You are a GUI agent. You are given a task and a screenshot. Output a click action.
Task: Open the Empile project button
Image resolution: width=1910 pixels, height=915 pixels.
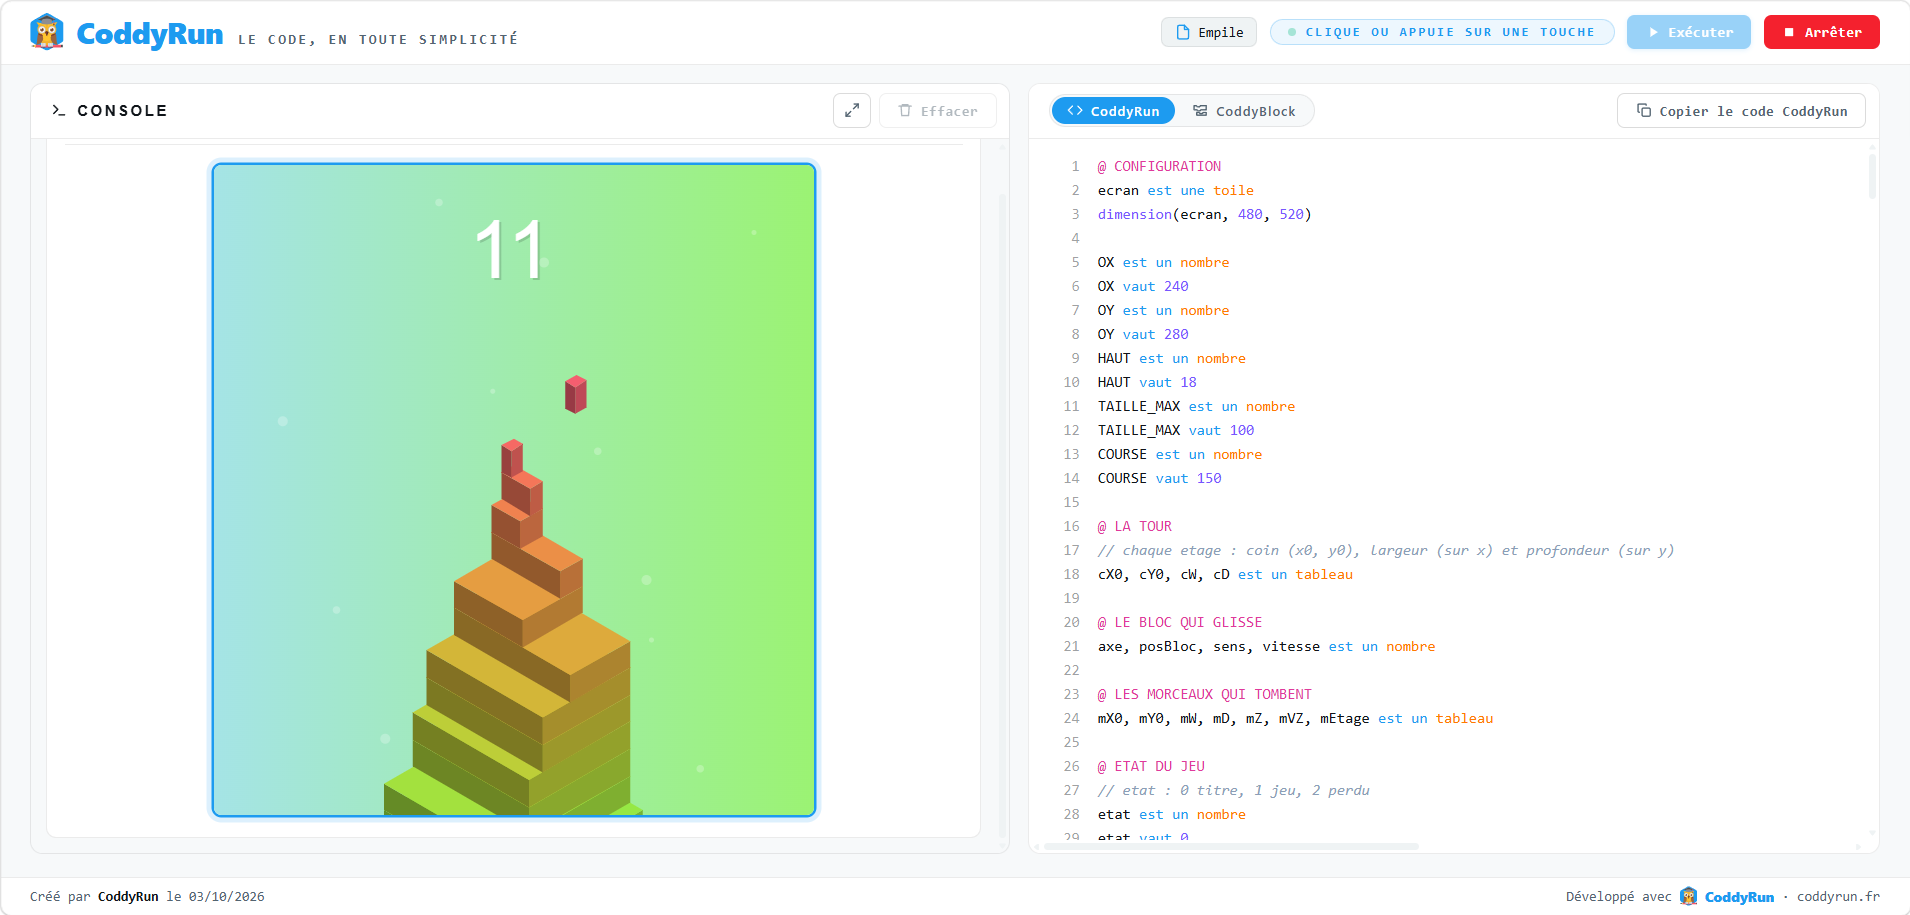click(x=1209, y=32)
